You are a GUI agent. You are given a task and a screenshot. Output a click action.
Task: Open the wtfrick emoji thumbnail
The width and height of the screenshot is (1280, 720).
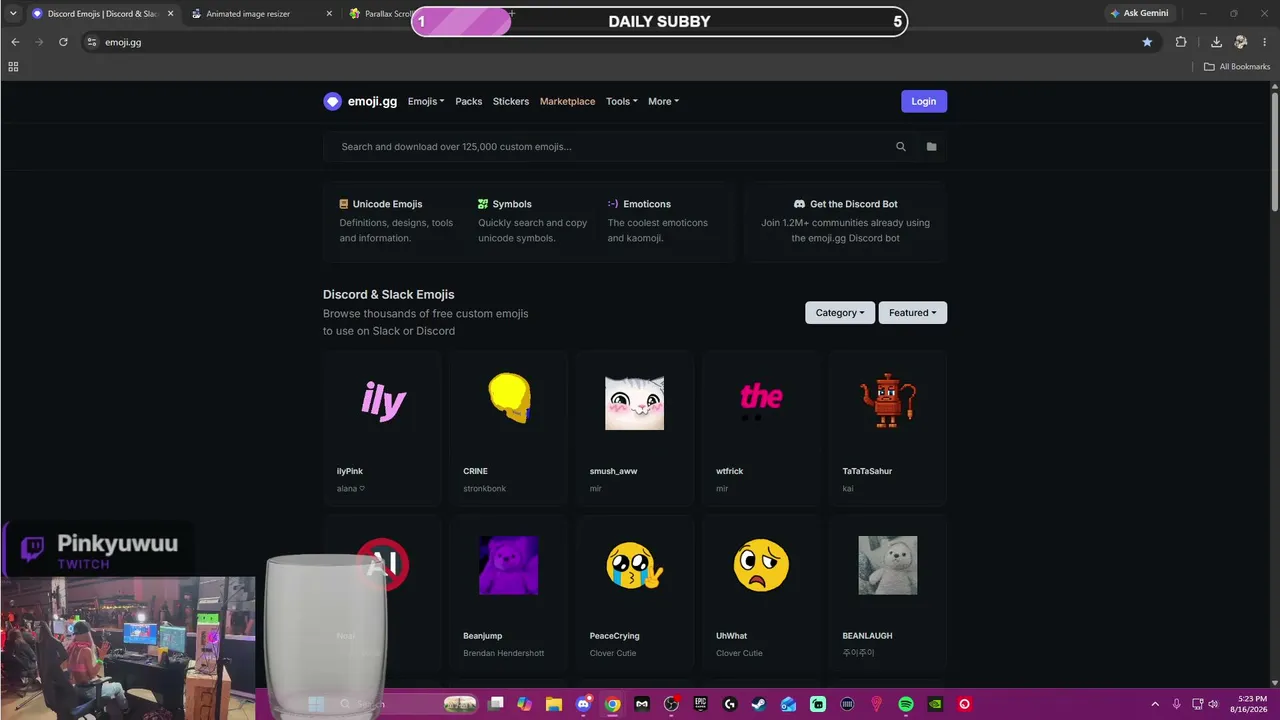click(x=761, y=399)
